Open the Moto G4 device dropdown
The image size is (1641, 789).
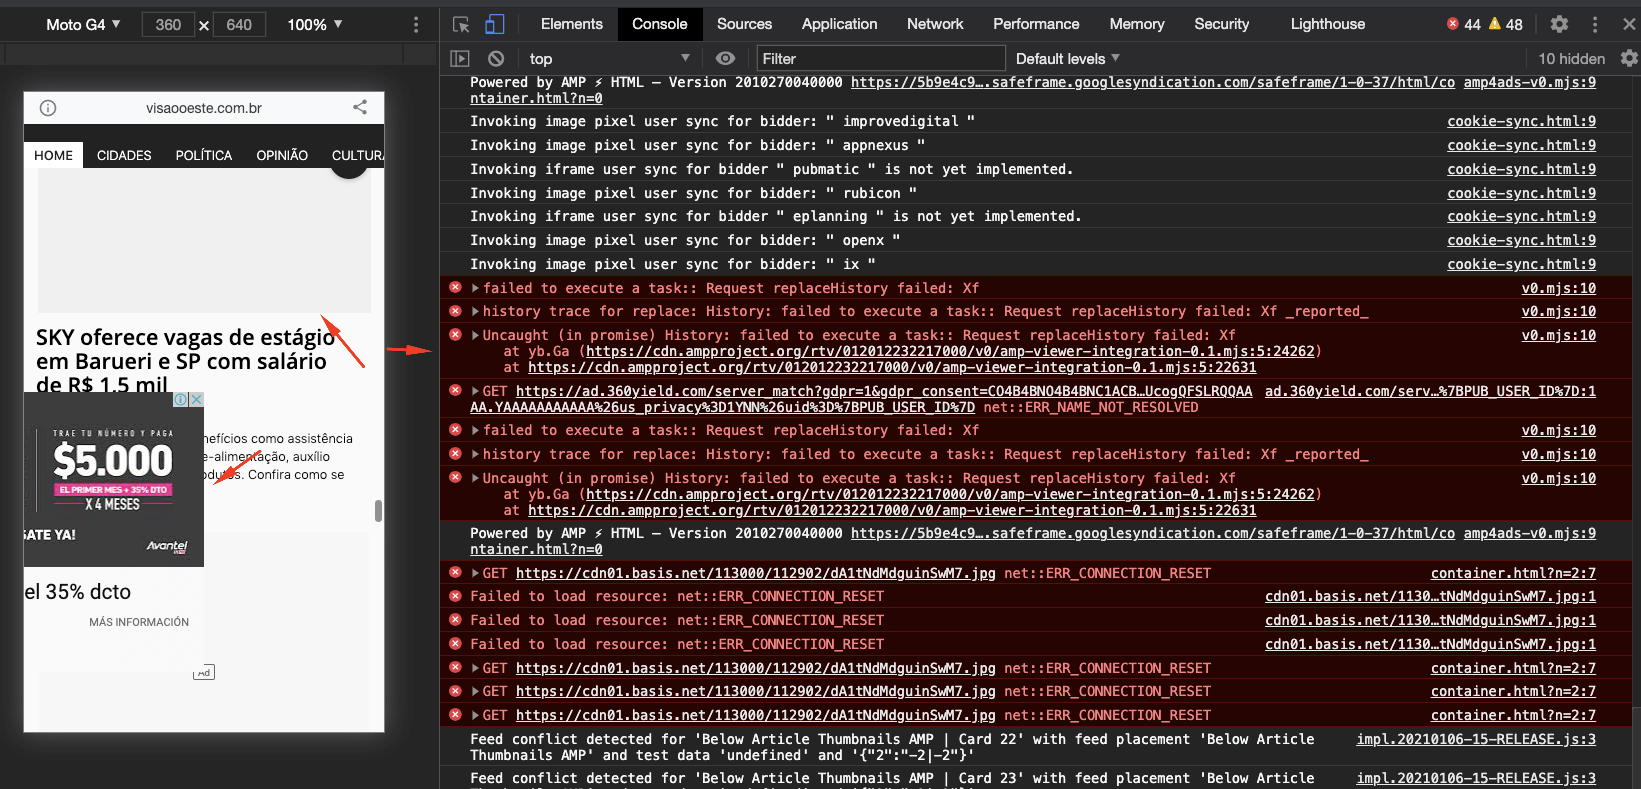point(83,24)
